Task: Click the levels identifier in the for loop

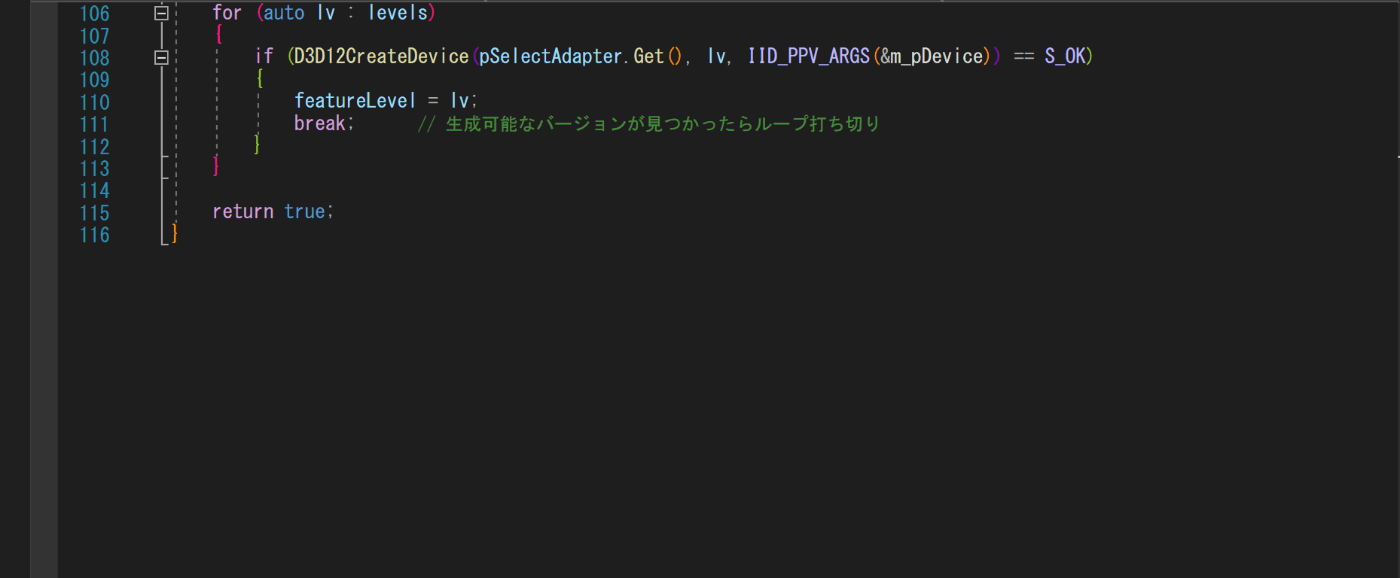Action: [x=397, y=14]
